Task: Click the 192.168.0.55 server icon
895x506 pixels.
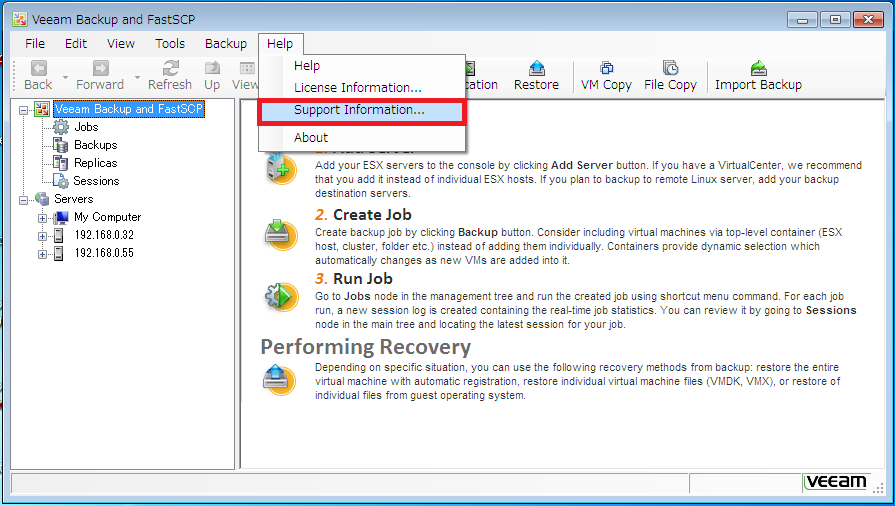Action: click(59, 253)
